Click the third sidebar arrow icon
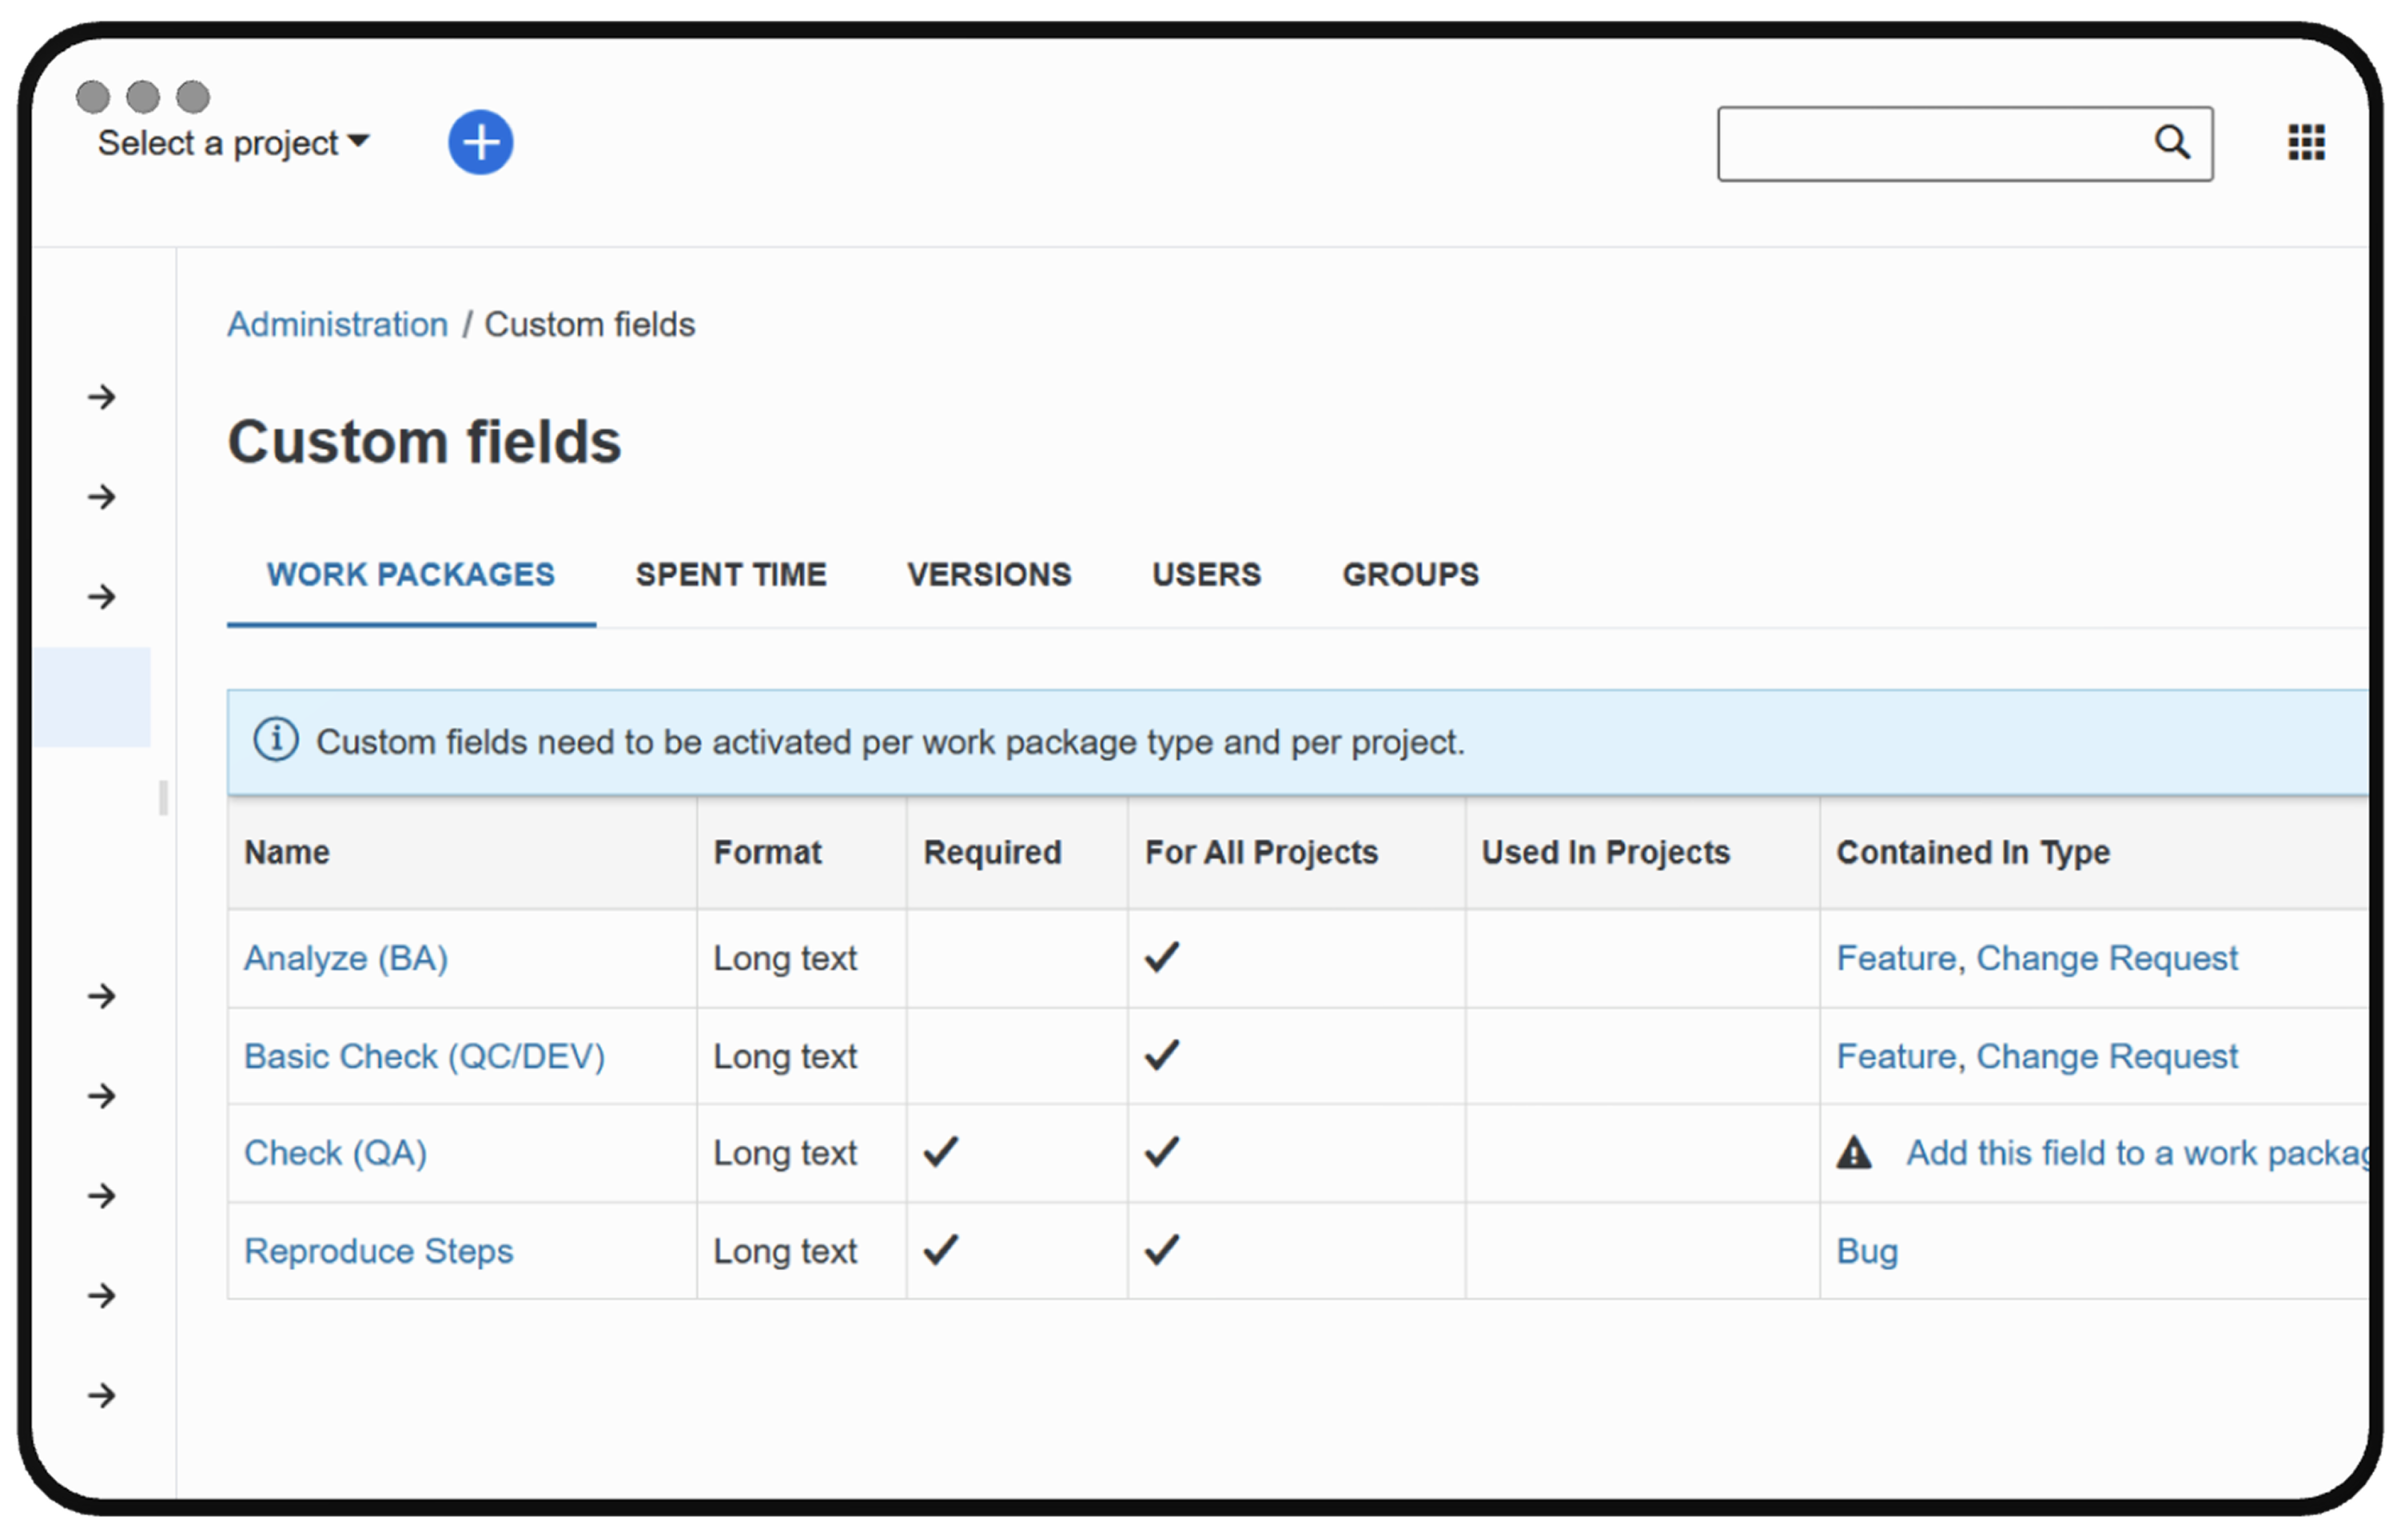Screen dimensions: 2405x1540 point(101,597)
